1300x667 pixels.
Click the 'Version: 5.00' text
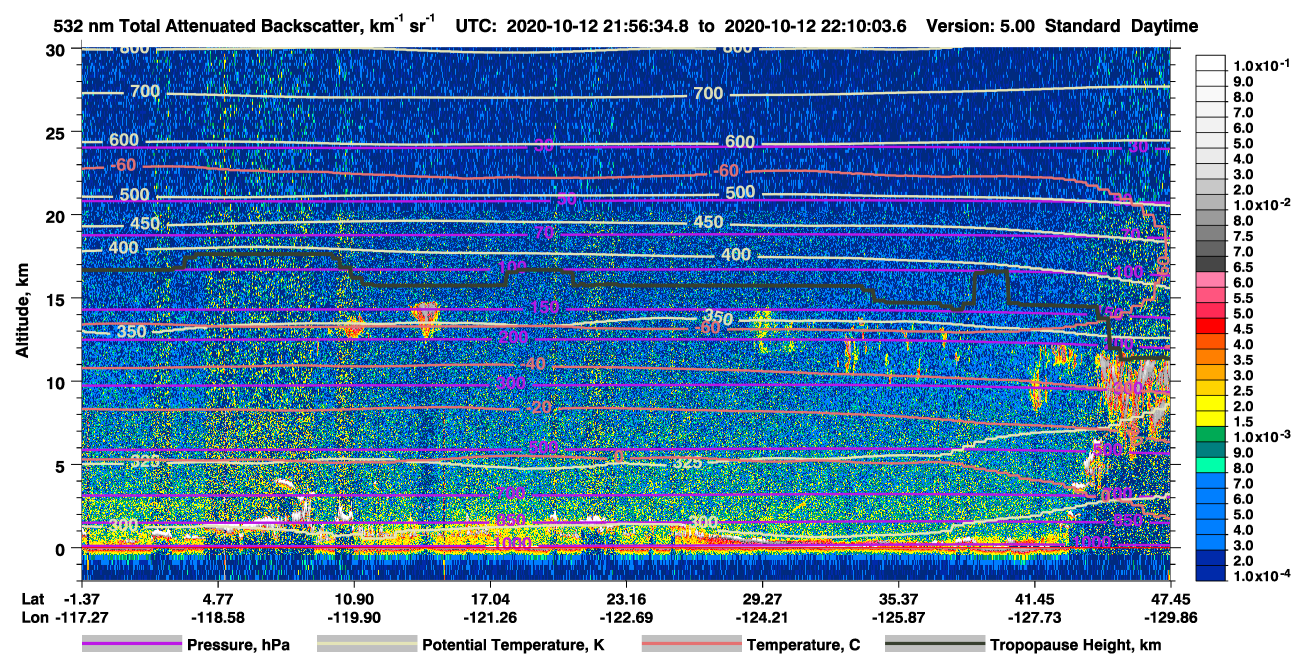coord(981,26)
